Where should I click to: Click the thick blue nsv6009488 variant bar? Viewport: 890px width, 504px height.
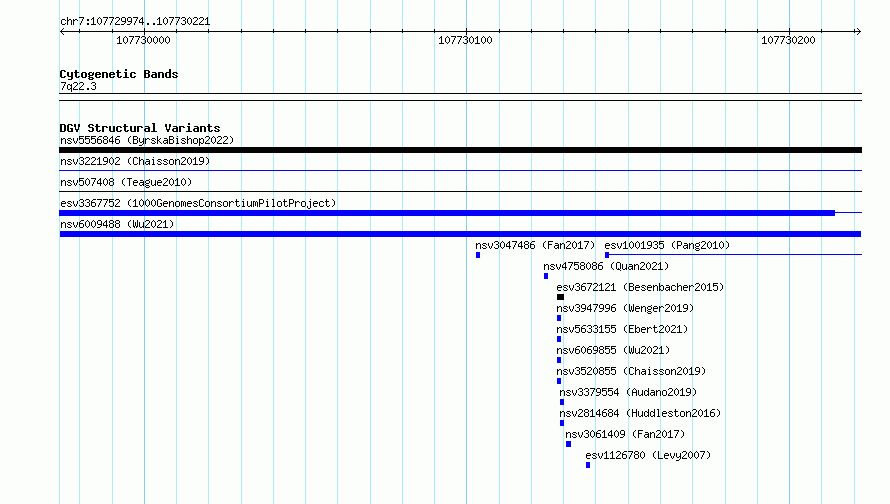460,234
